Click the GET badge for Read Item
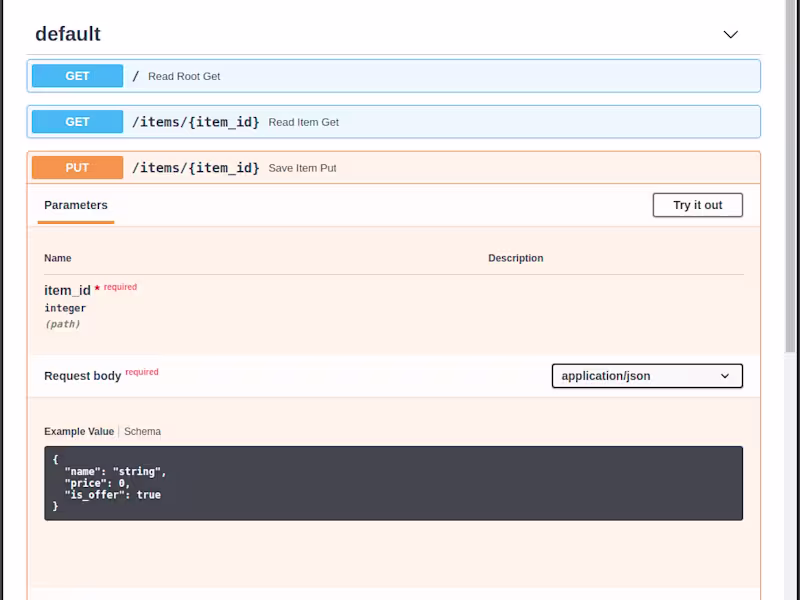This screenshot has height=600, width=800. pos(77,122)
